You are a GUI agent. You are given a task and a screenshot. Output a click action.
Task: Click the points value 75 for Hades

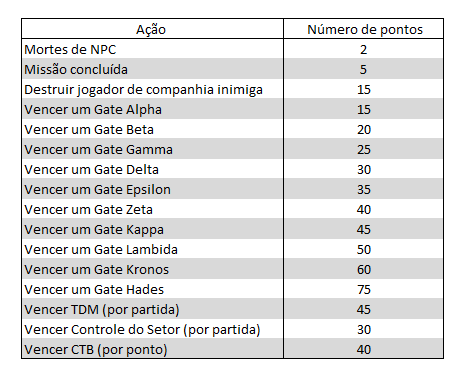click(364, 289)
